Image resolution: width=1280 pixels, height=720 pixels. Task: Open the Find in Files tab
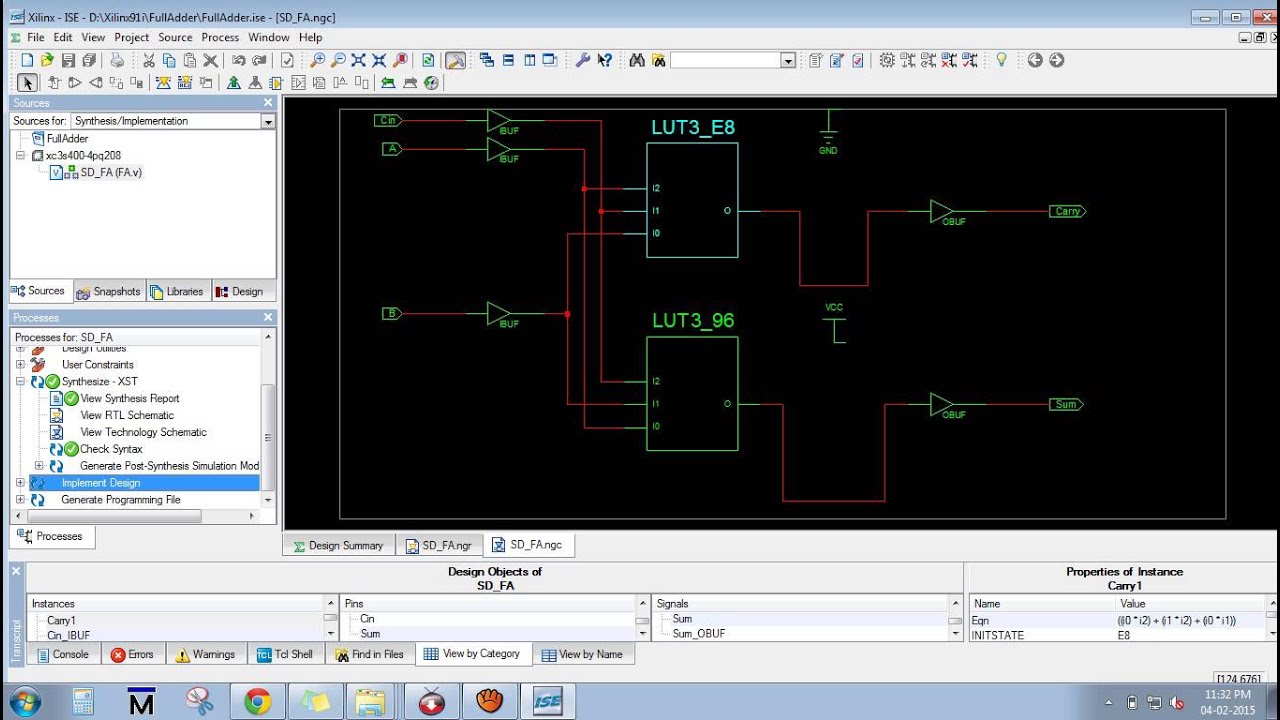369,654
